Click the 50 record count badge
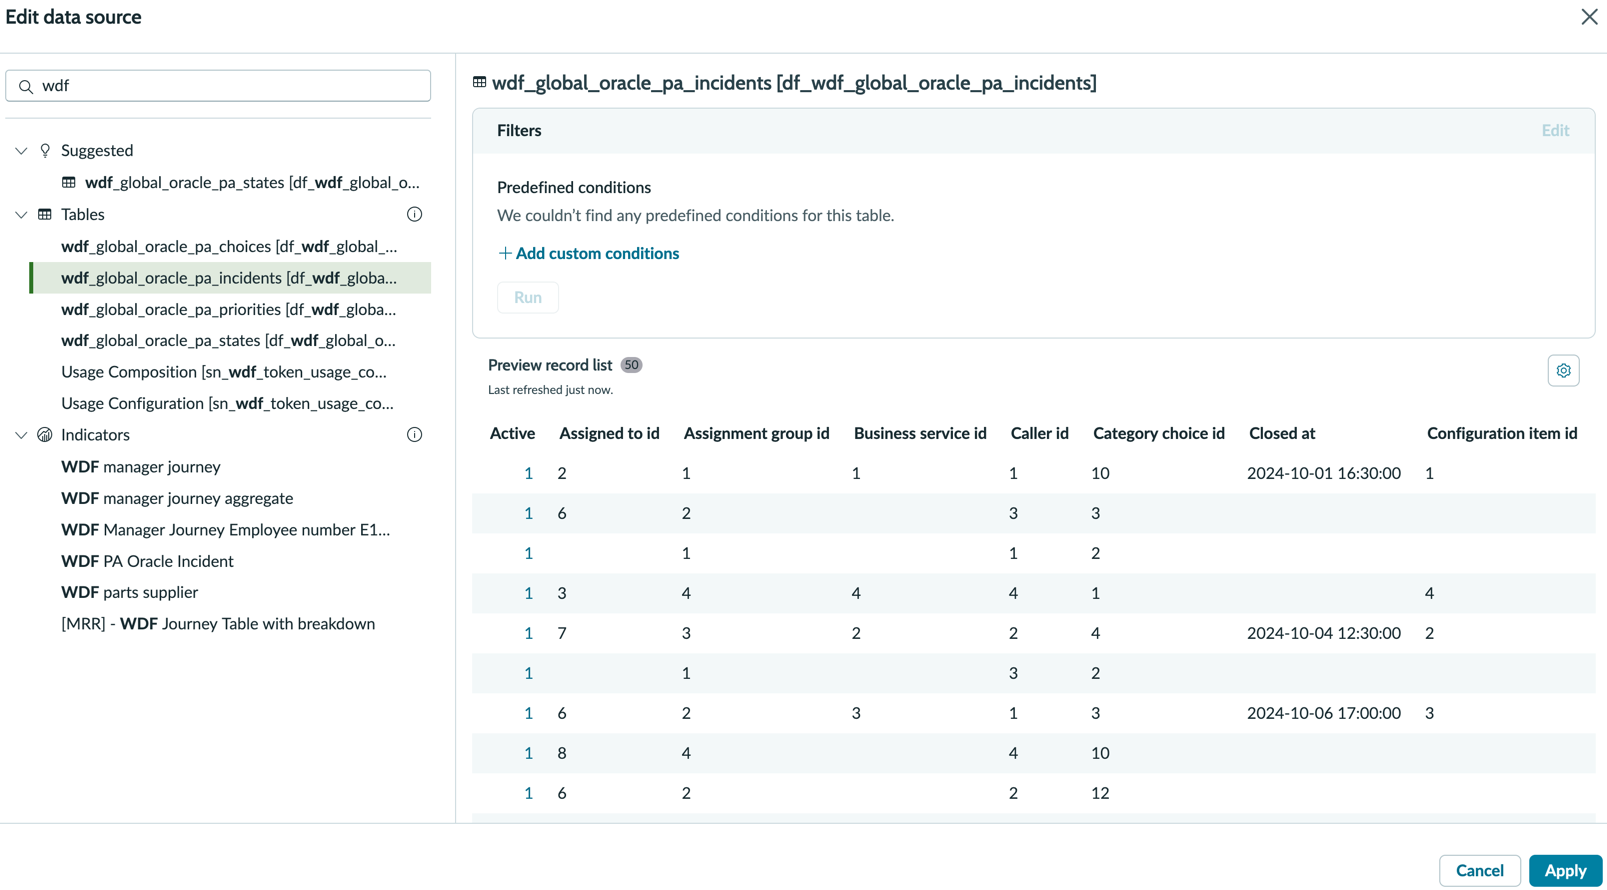1607x890 pixels. coord(631,365)
